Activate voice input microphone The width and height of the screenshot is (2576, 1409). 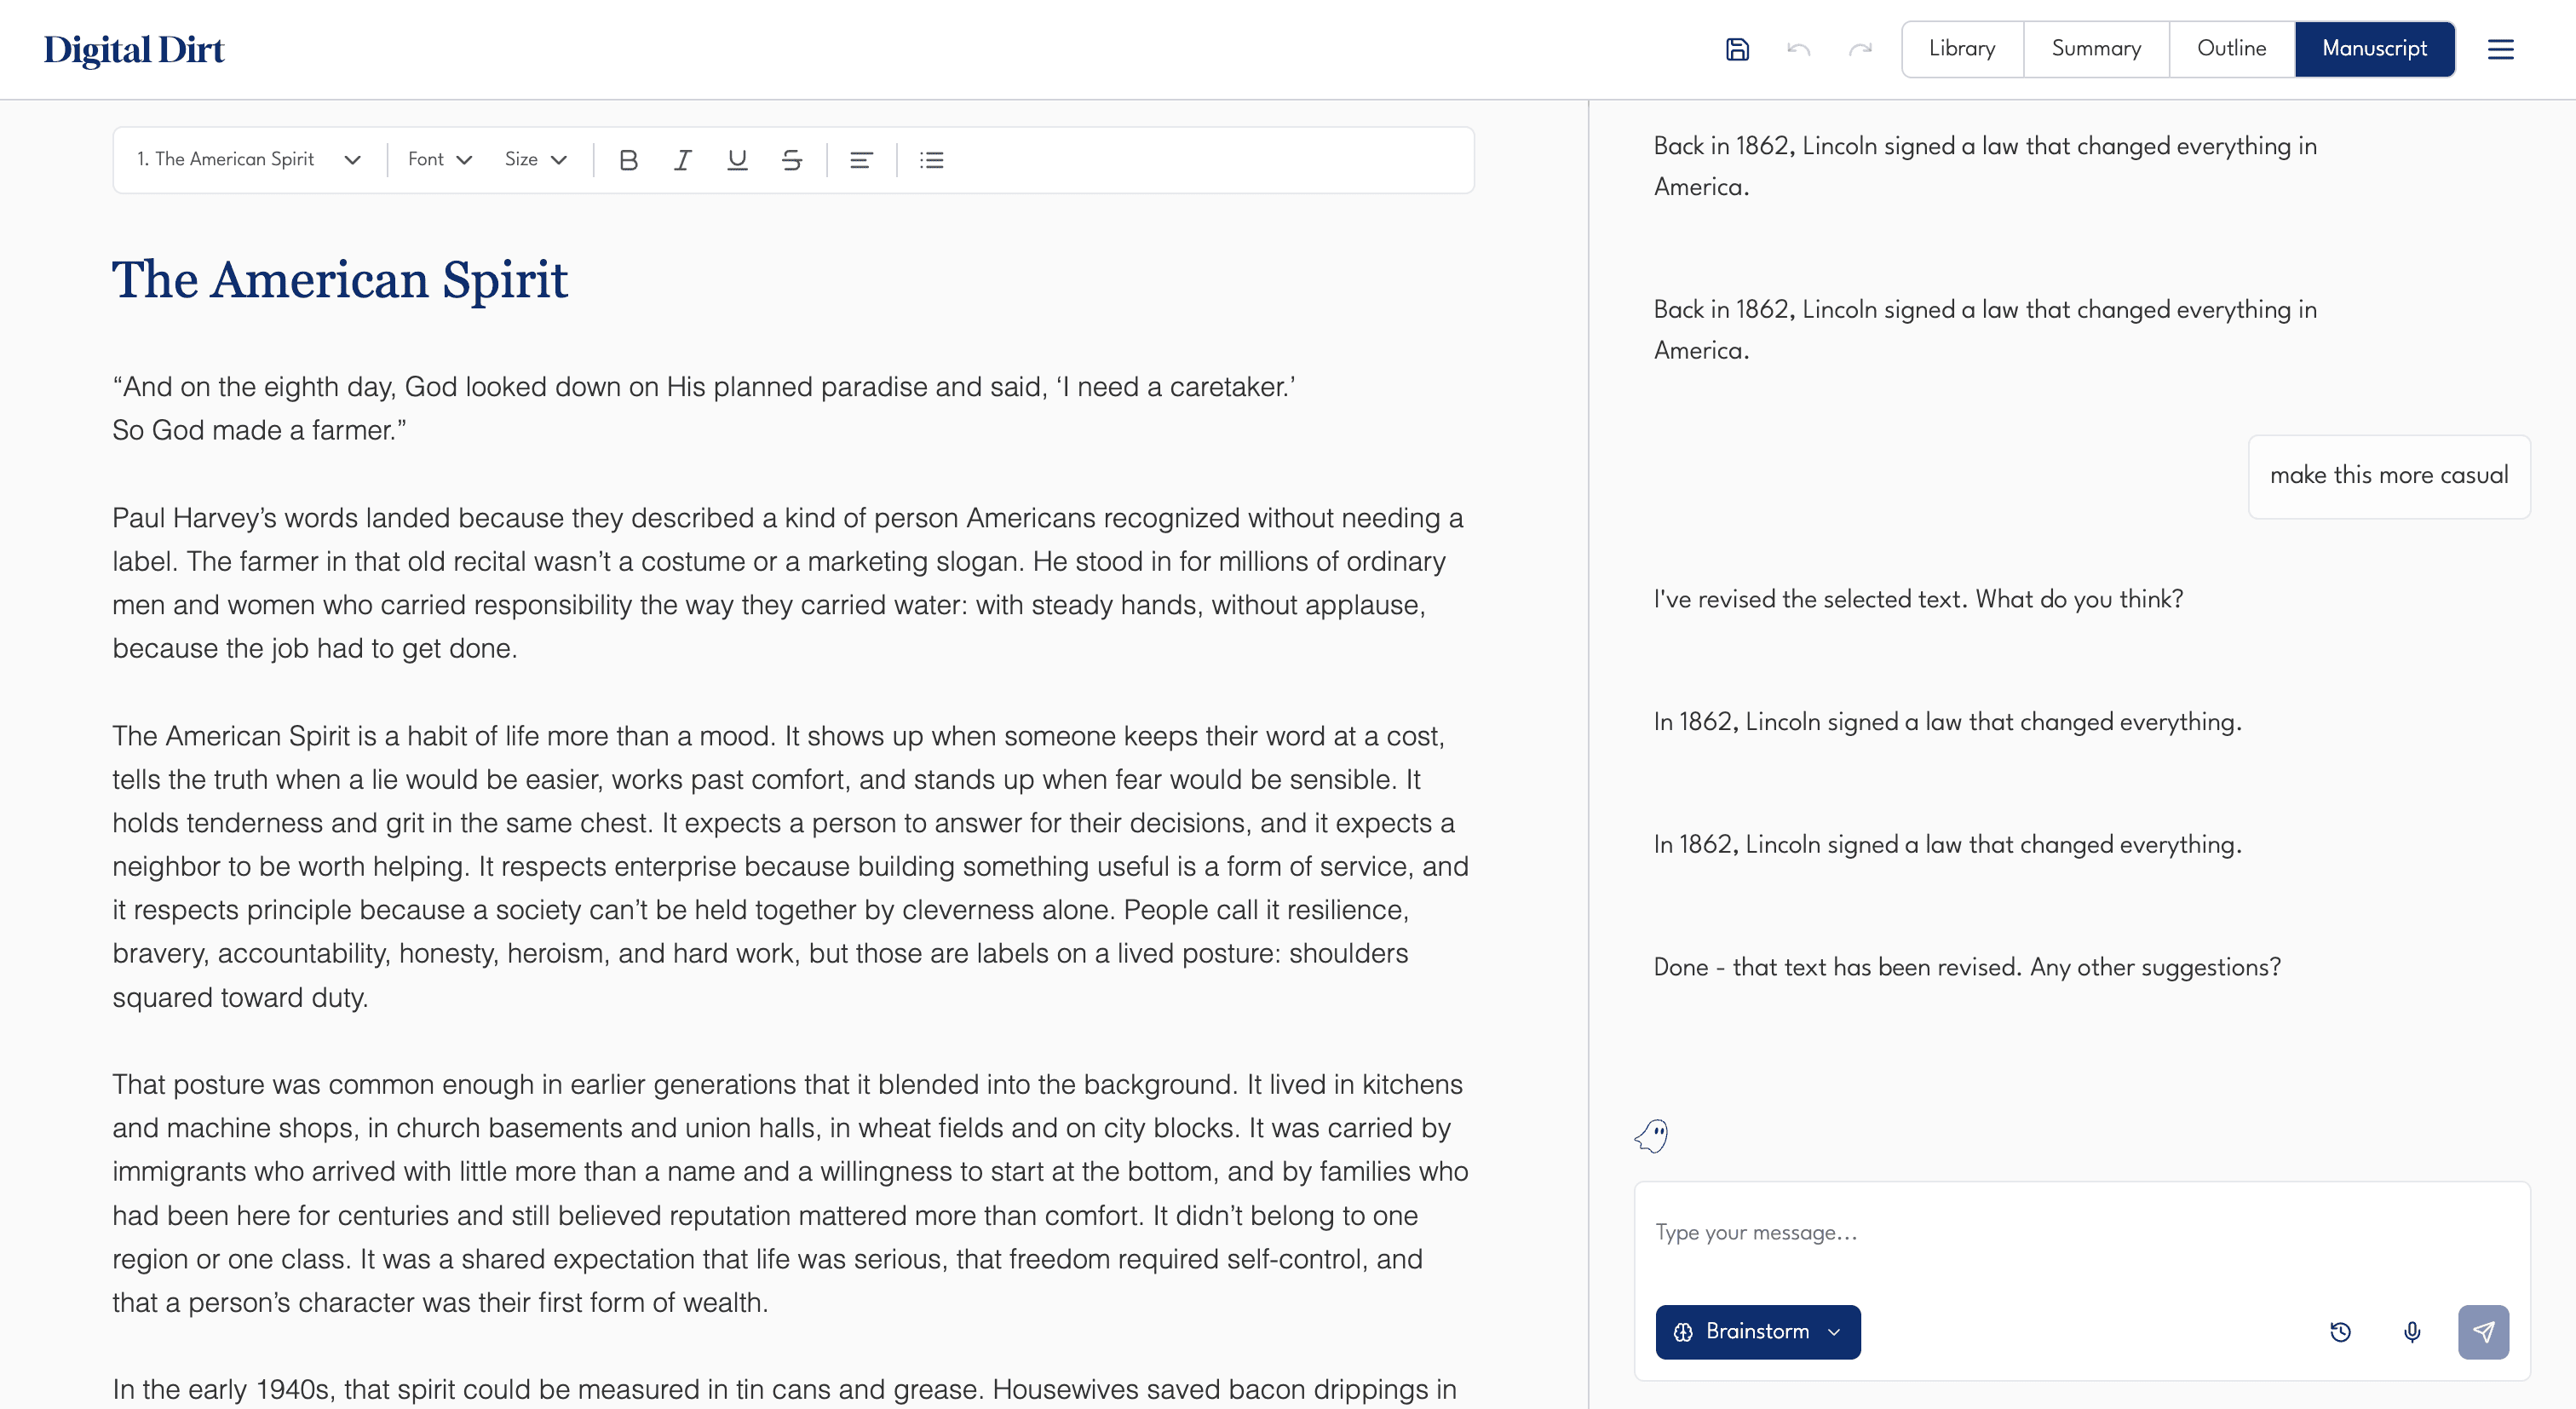coord(2412,1332)
